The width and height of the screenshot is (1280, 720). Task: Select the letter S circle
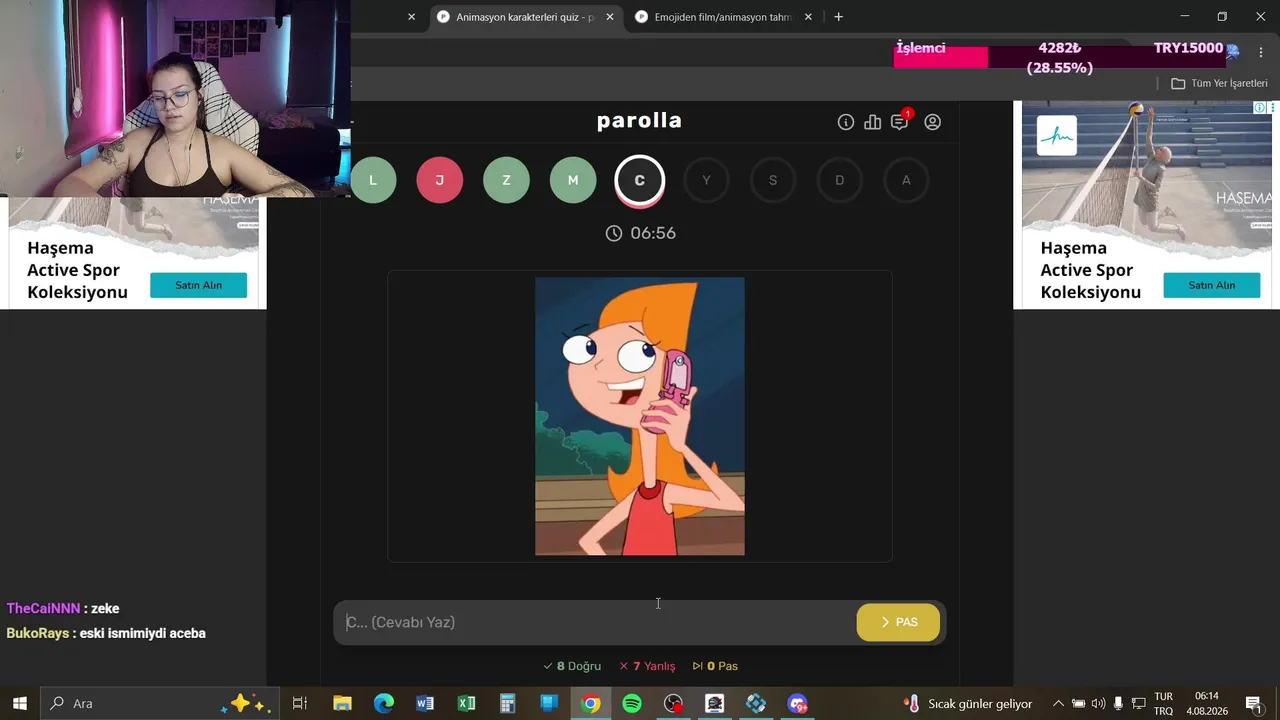(773, 180)
